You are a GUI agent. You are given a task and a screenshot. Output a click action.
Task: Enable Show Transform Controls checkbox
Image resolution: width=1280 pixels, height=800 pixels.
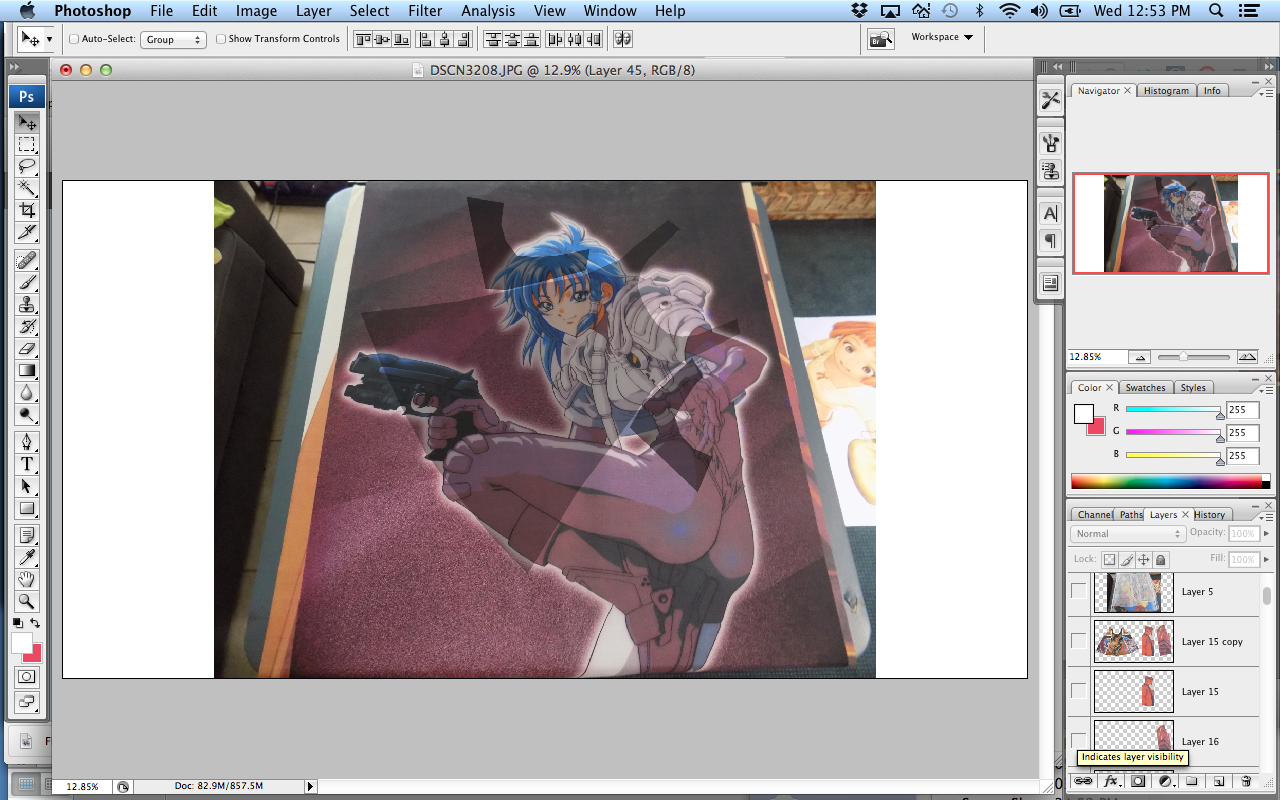221,39
